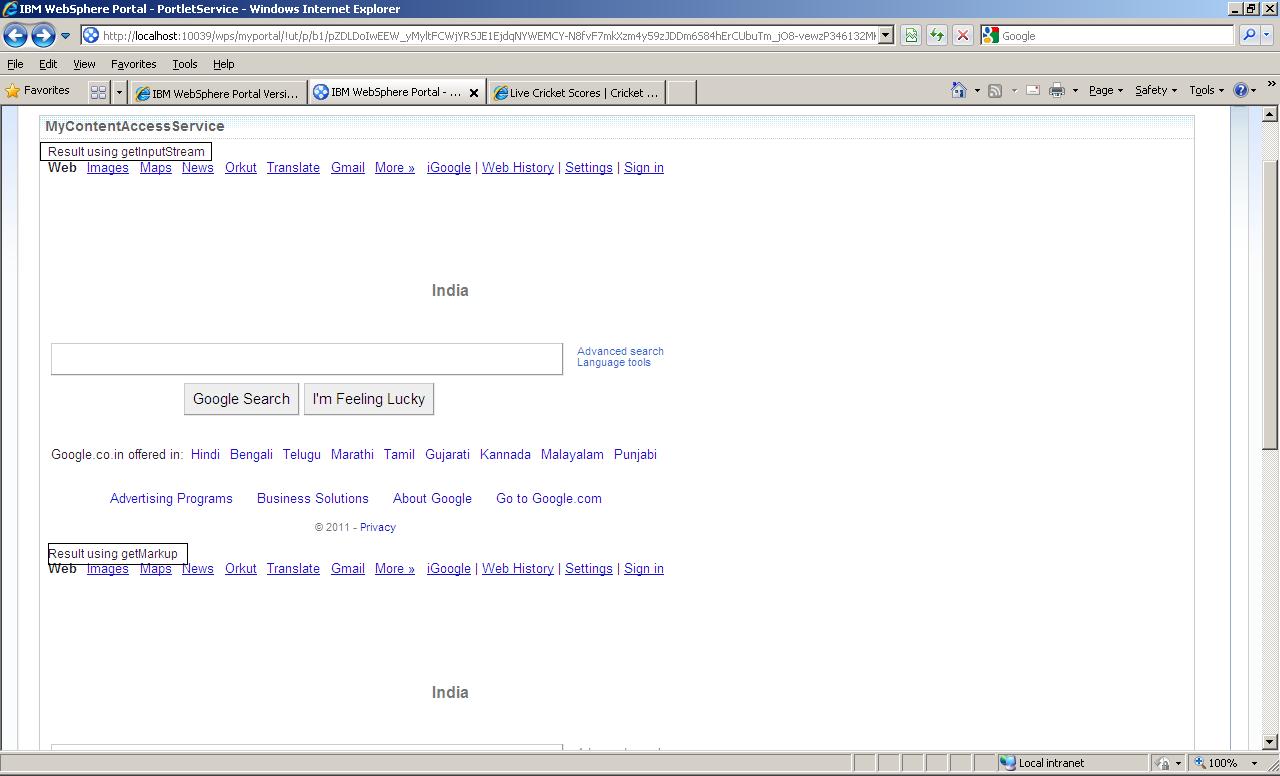Open the Favorites menu in menu bar
Viewport: 1280px width, 776px height.
[x=133, y=64]
